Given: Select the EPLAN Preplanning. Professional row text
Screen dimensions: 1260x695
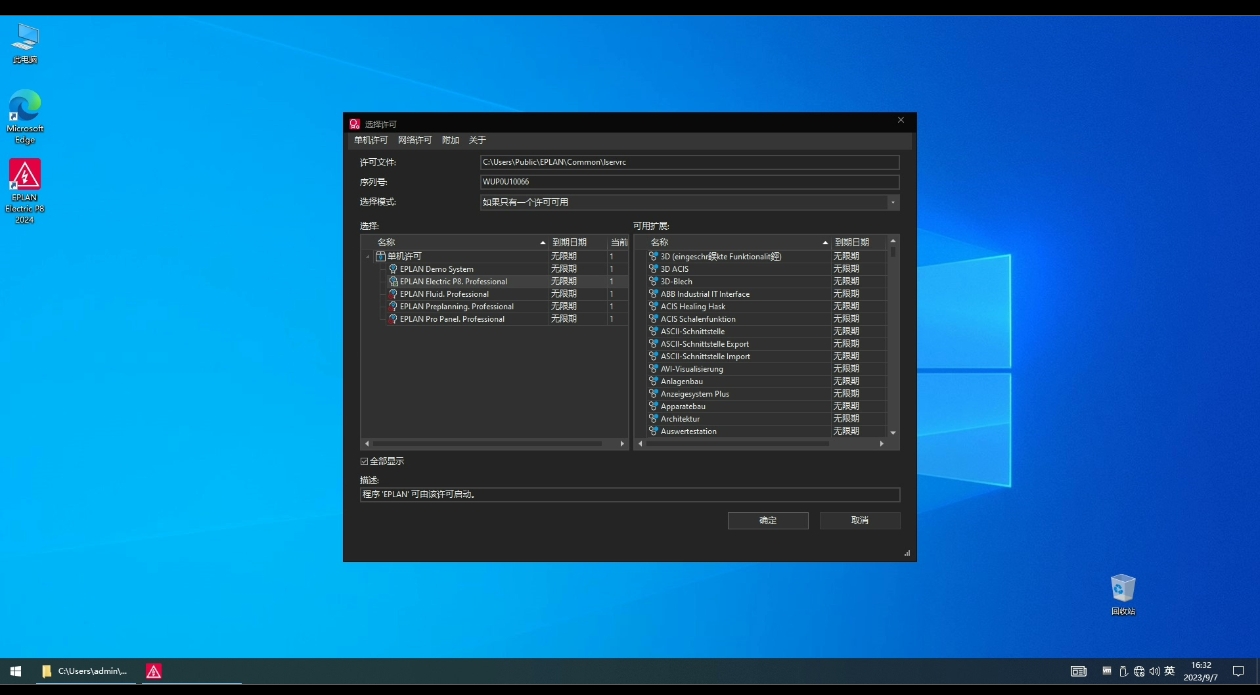Looking at the screenshot, I should [x=457, y=306].
